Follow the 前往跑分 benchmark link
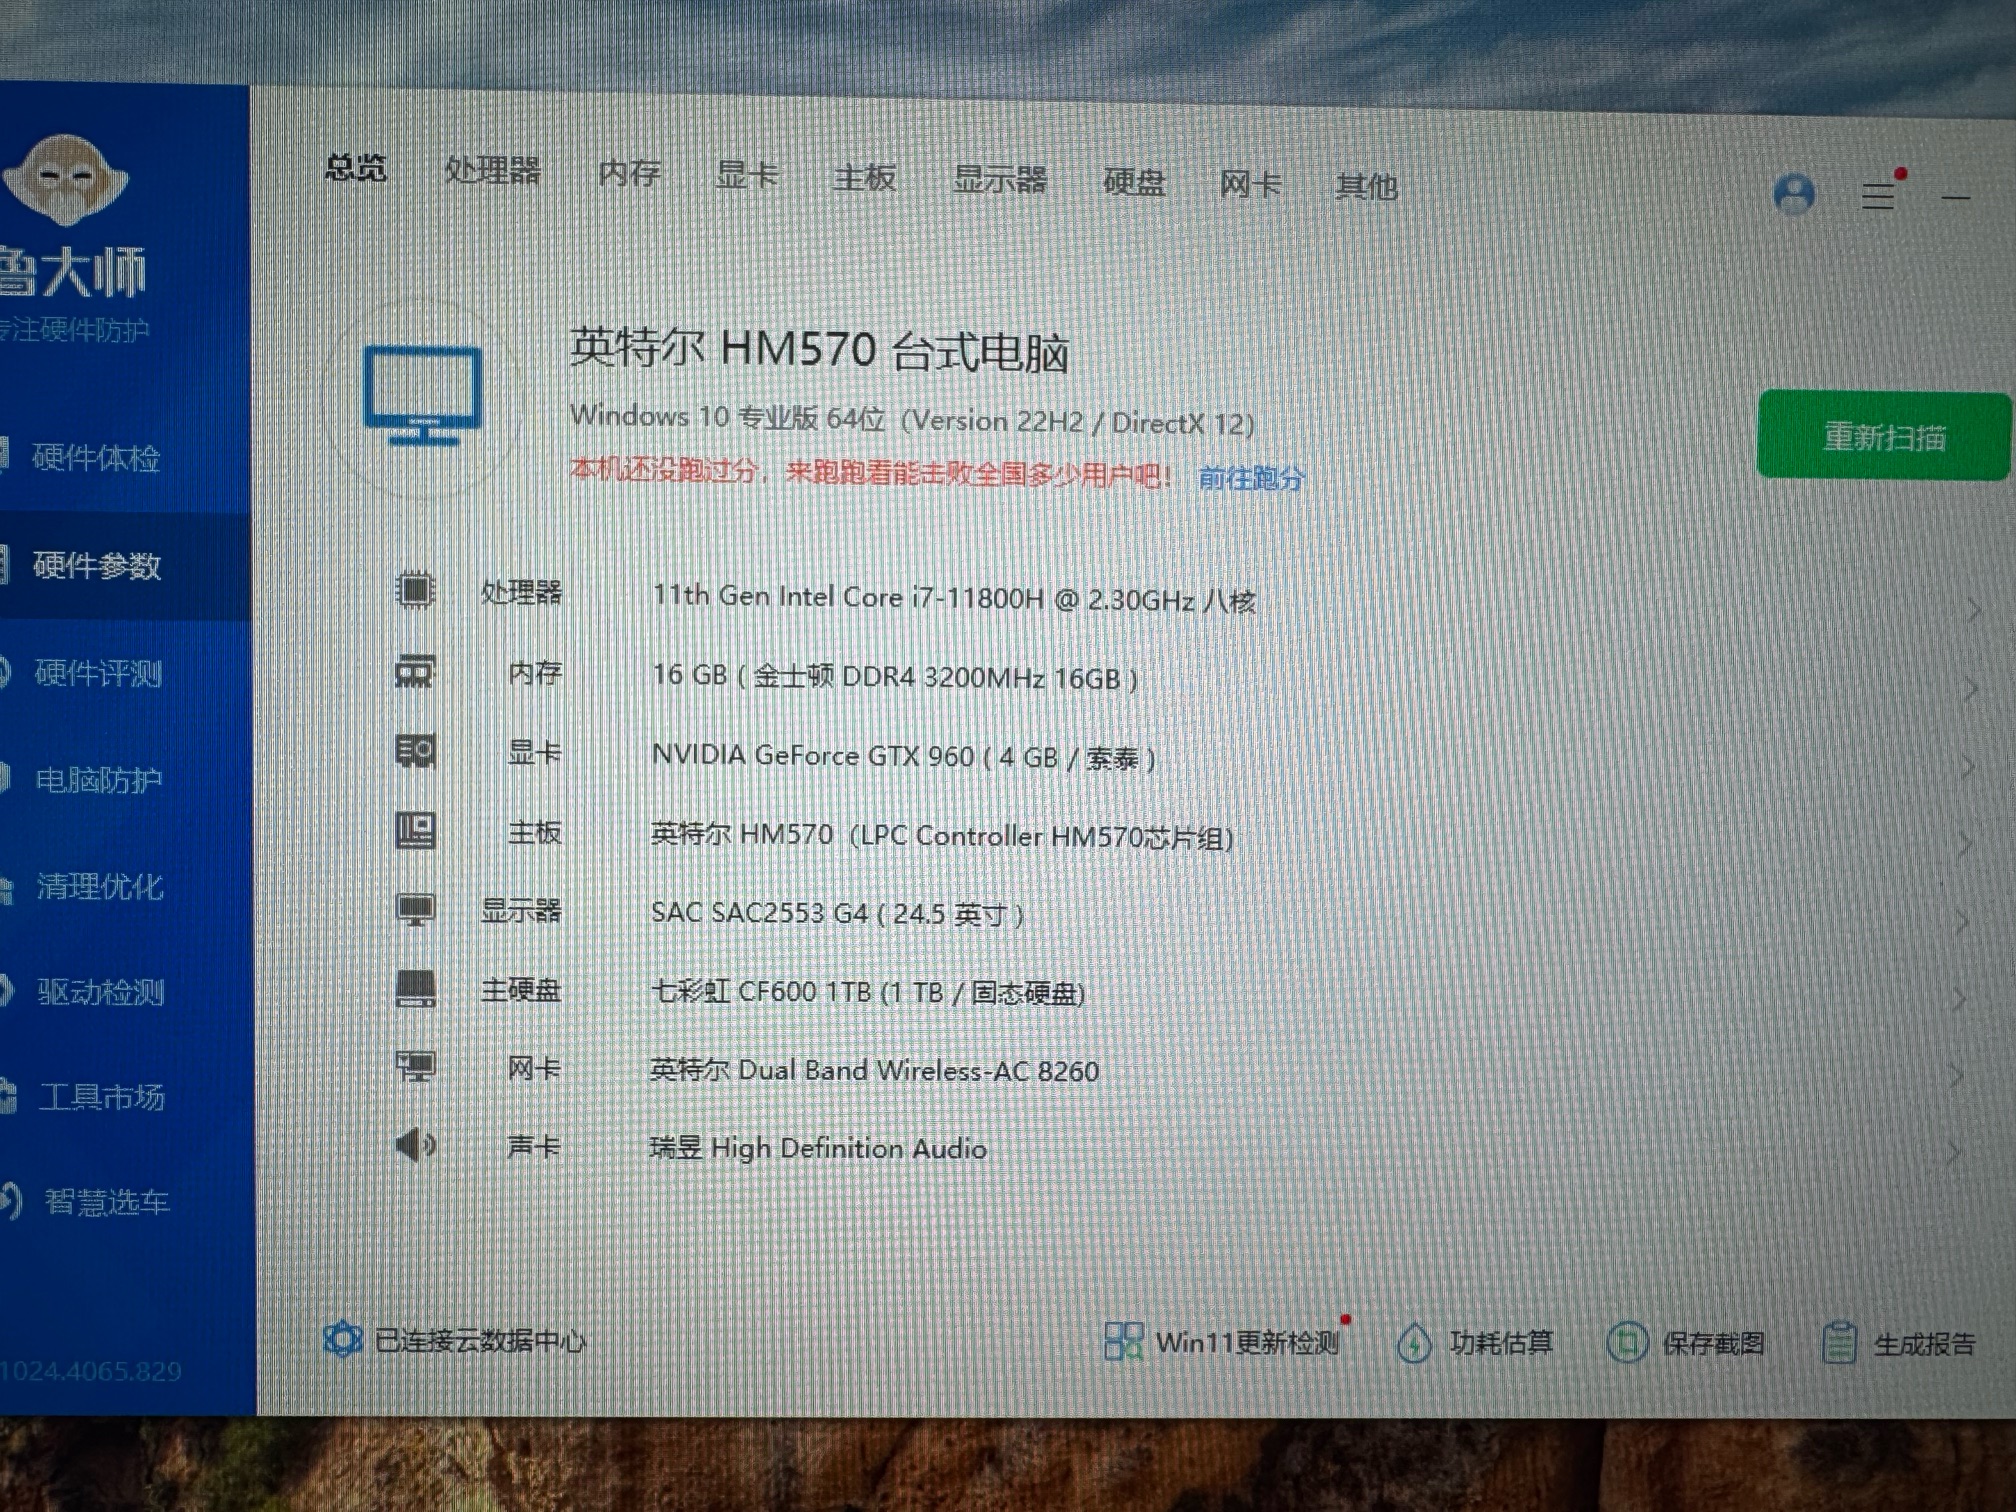 coord(1251,478)
